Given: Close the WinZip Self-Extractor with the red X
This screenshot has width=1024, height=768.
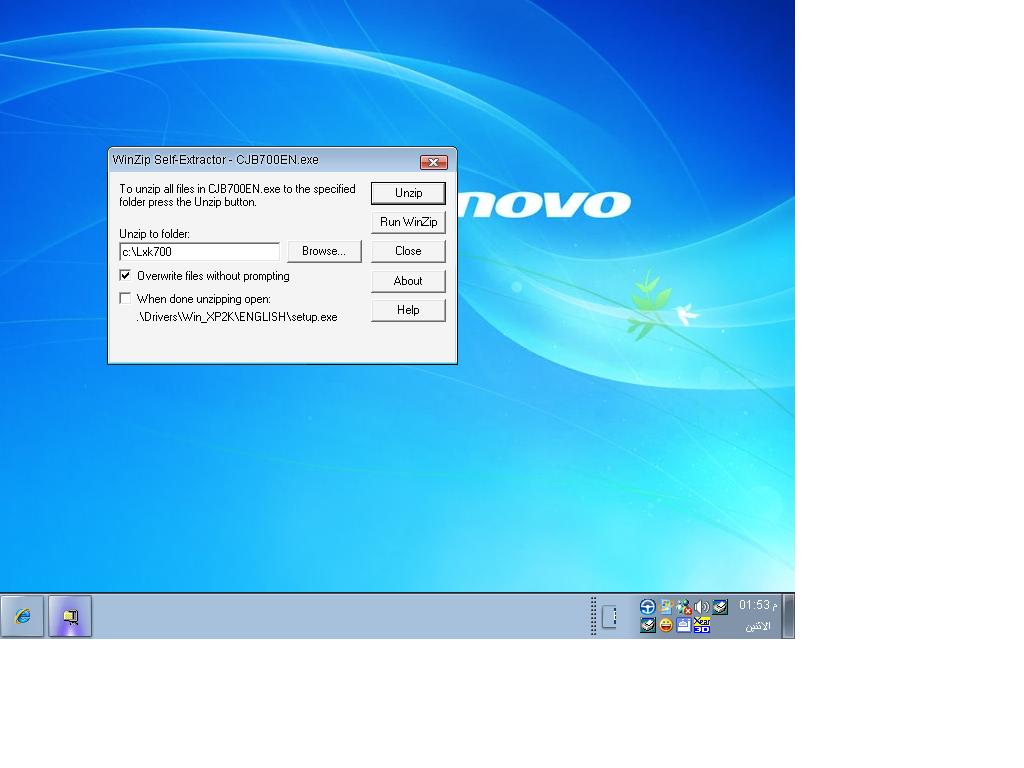Looking at the screenshot, I should (433, 162).
